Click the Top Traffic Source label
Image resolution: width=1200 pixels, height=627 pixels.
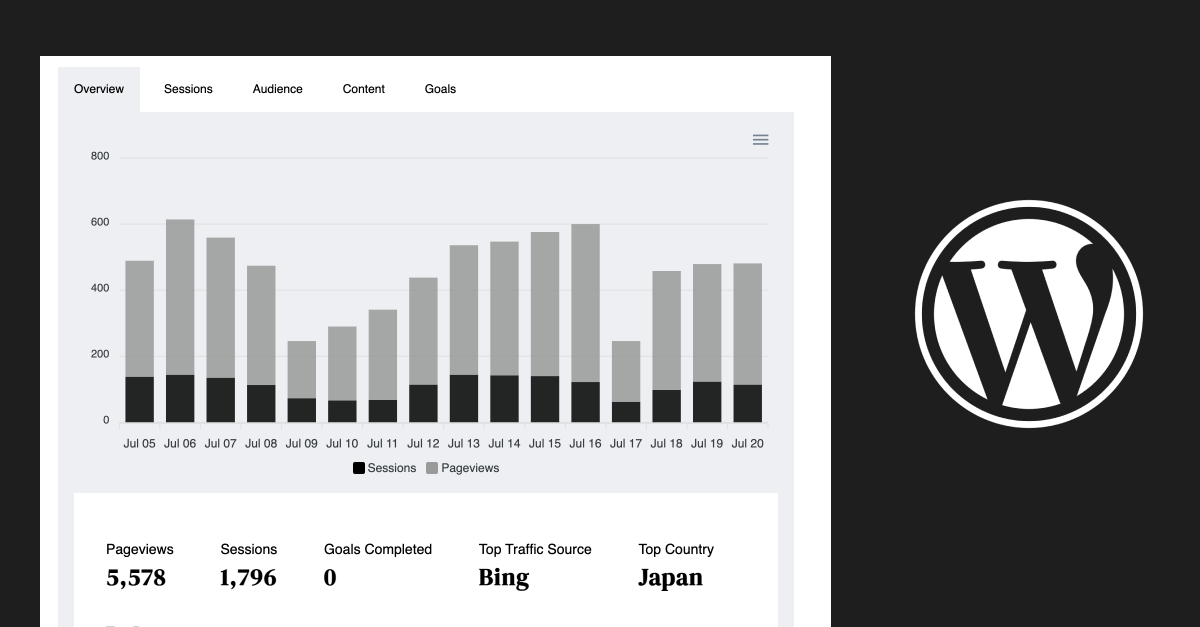coord(535,549)
